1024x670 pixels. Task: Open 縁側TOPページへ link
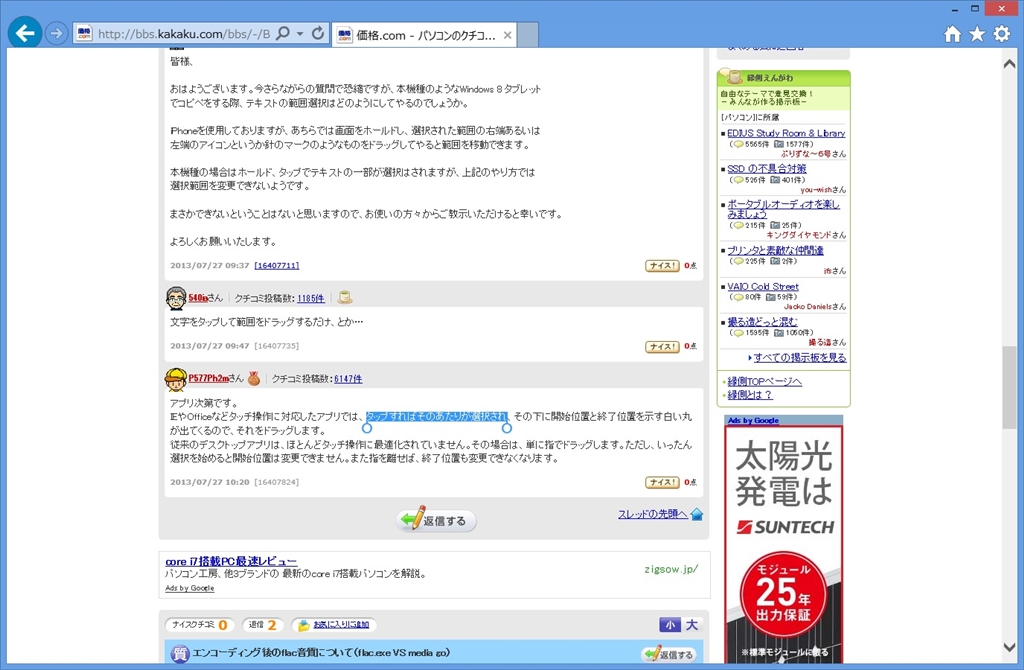tap(765, 382)
